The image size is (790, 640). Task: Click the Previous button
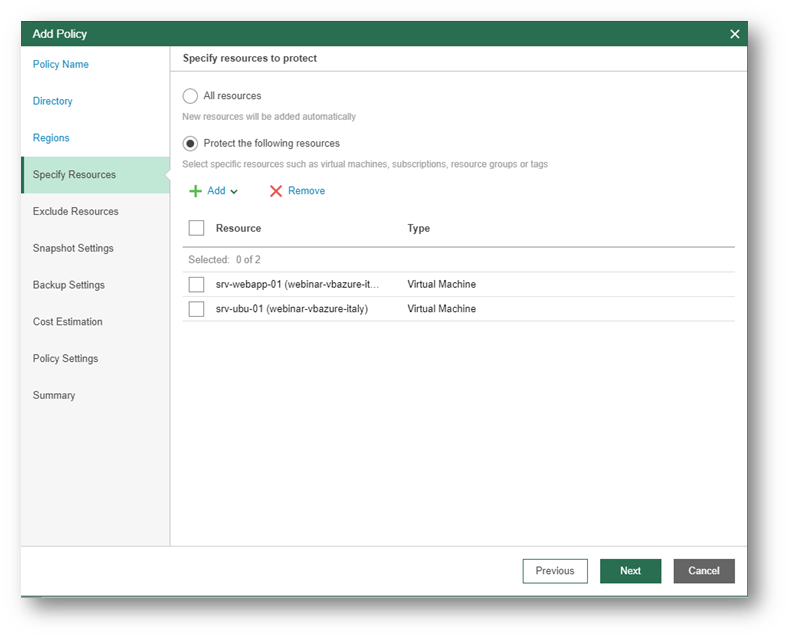(x=555, y=571)
